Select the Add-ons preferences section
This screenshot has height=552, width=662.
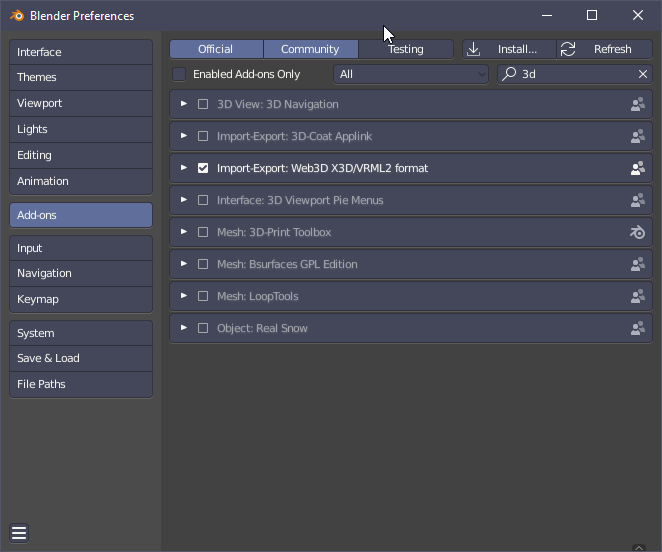pos(81,215)
